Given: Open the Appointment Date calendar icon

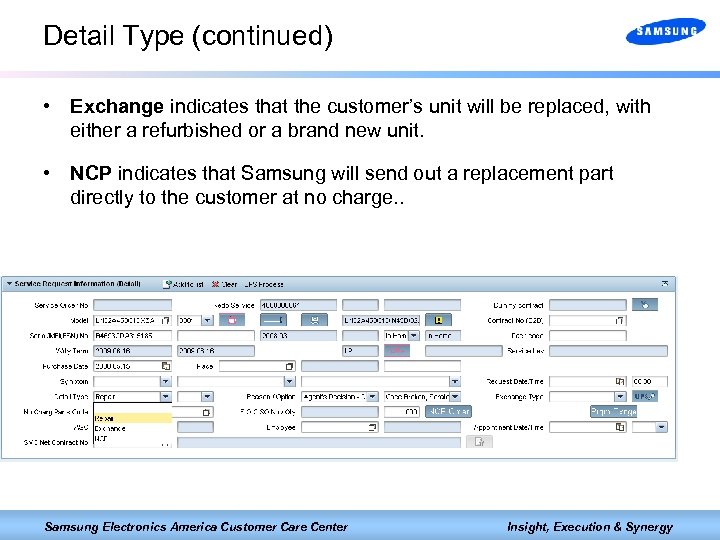Looking at the screenshot, I should [620, 427].
